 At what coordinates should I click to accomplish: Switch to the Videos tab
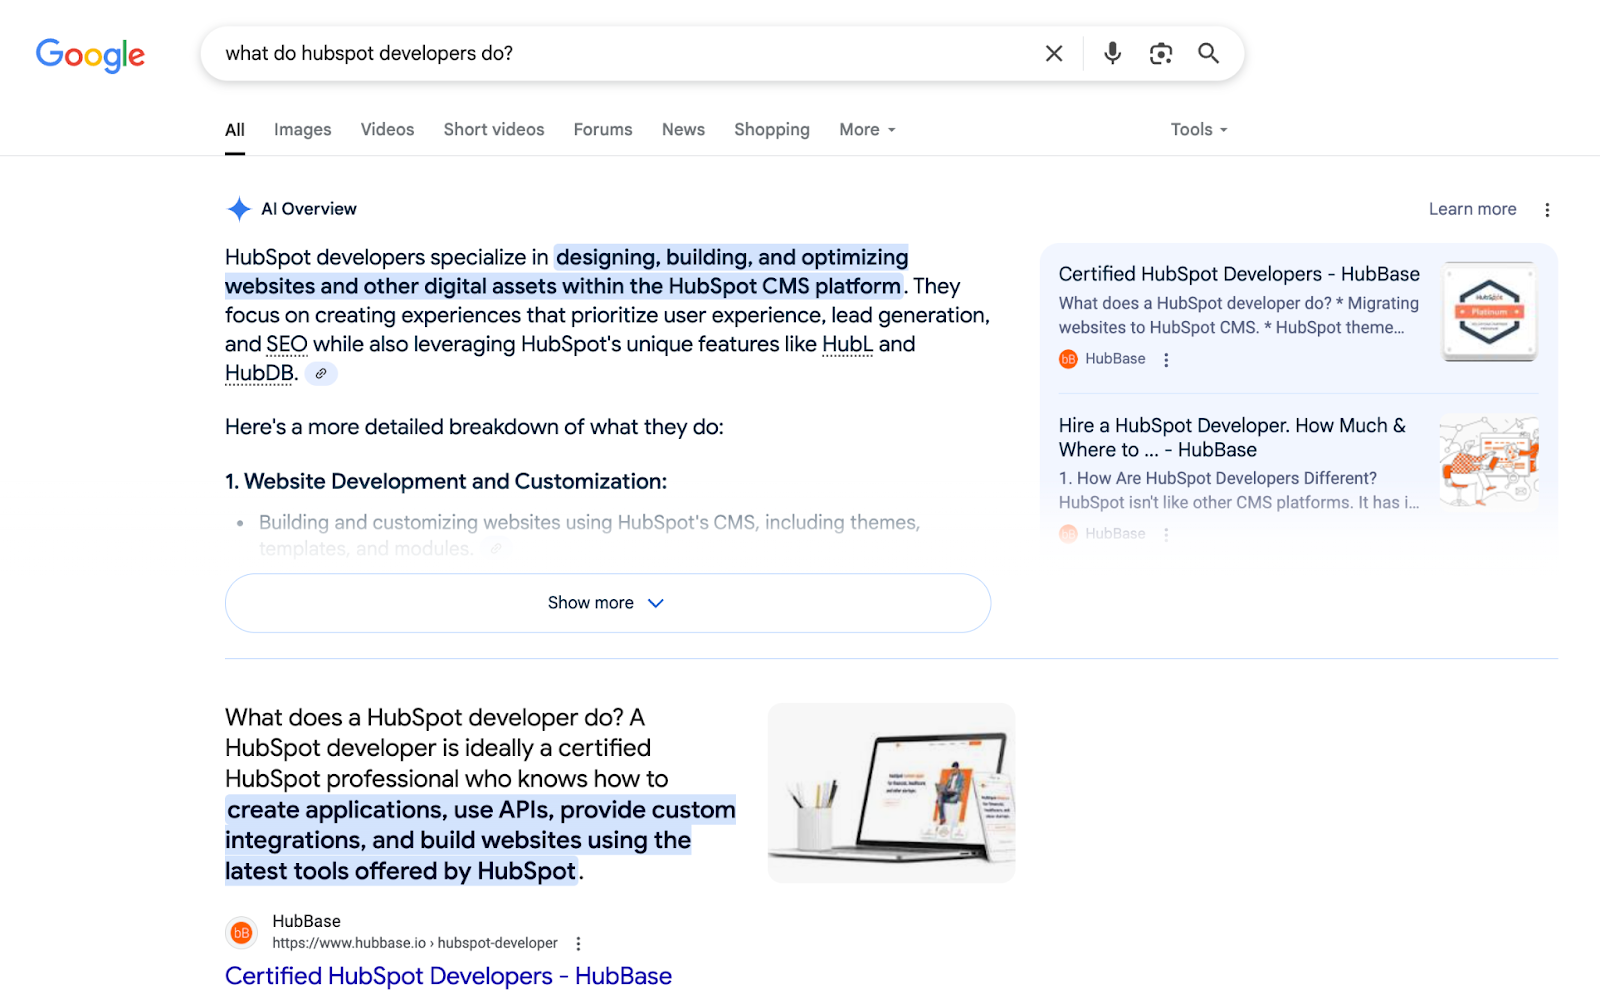pyautogui.click(x=387, y=130)
